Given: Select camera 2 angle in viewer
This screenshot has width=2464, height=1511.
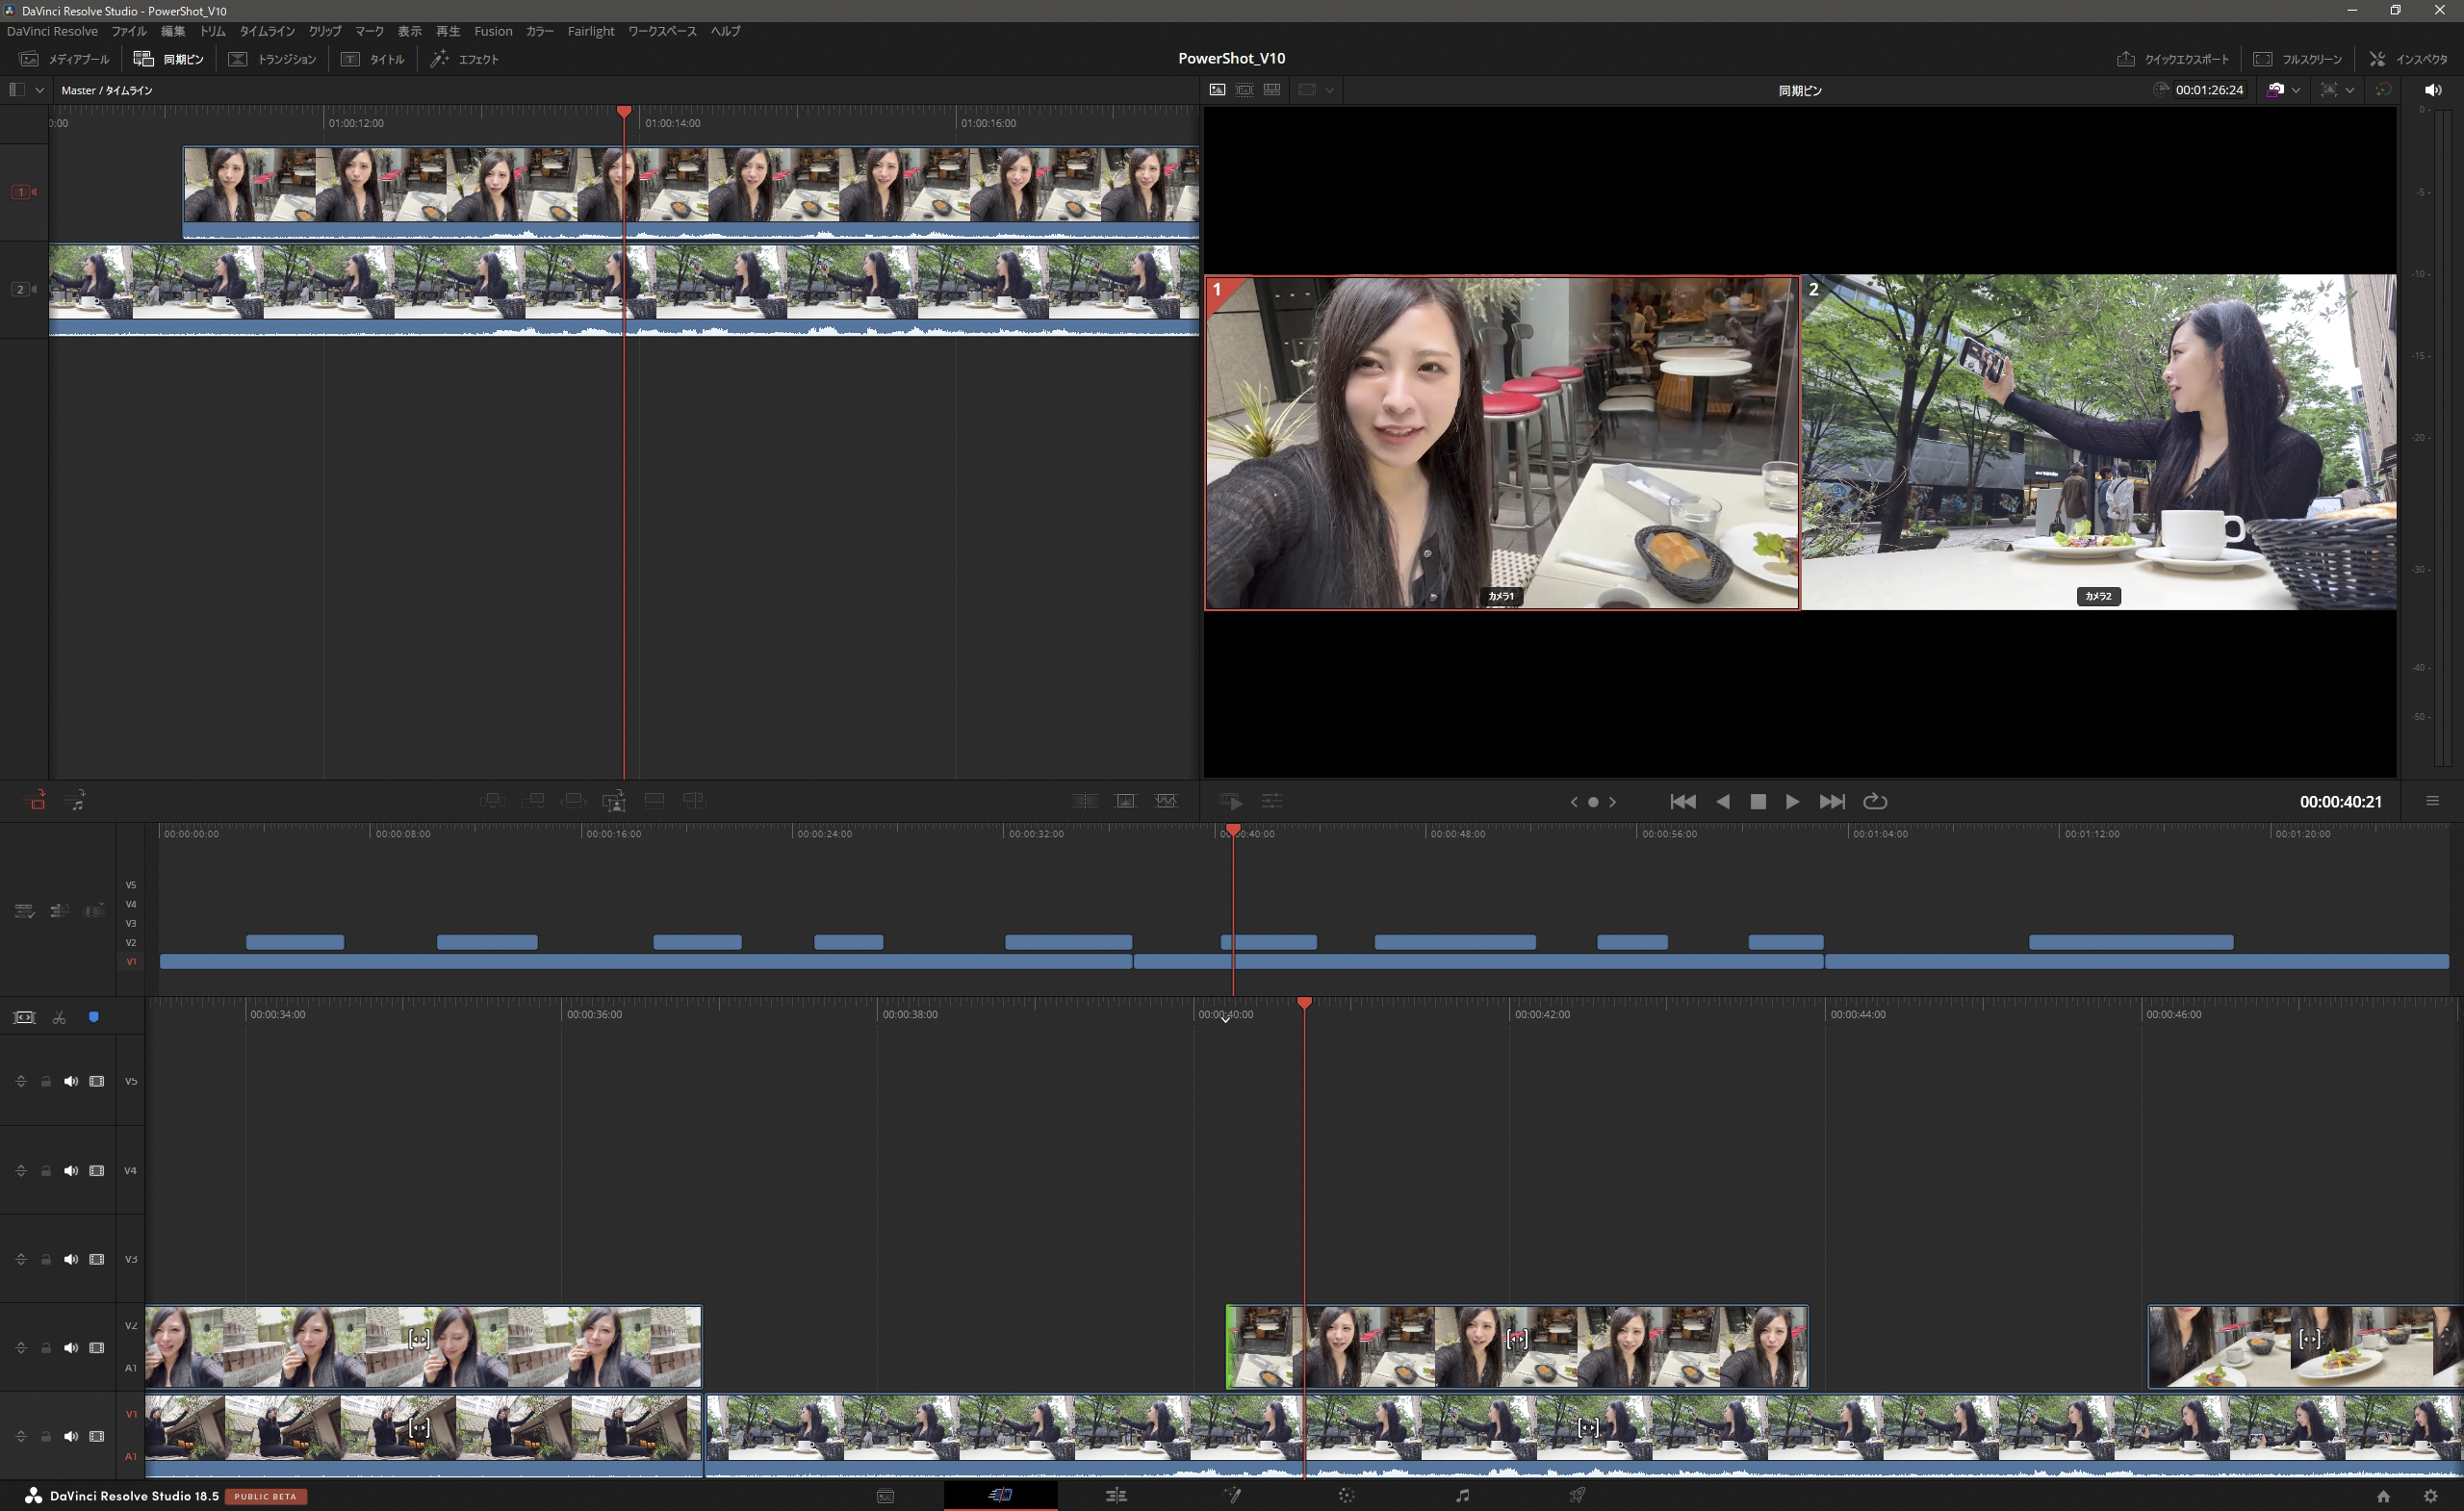Looking at the screenshot, I should point(2098,442).
